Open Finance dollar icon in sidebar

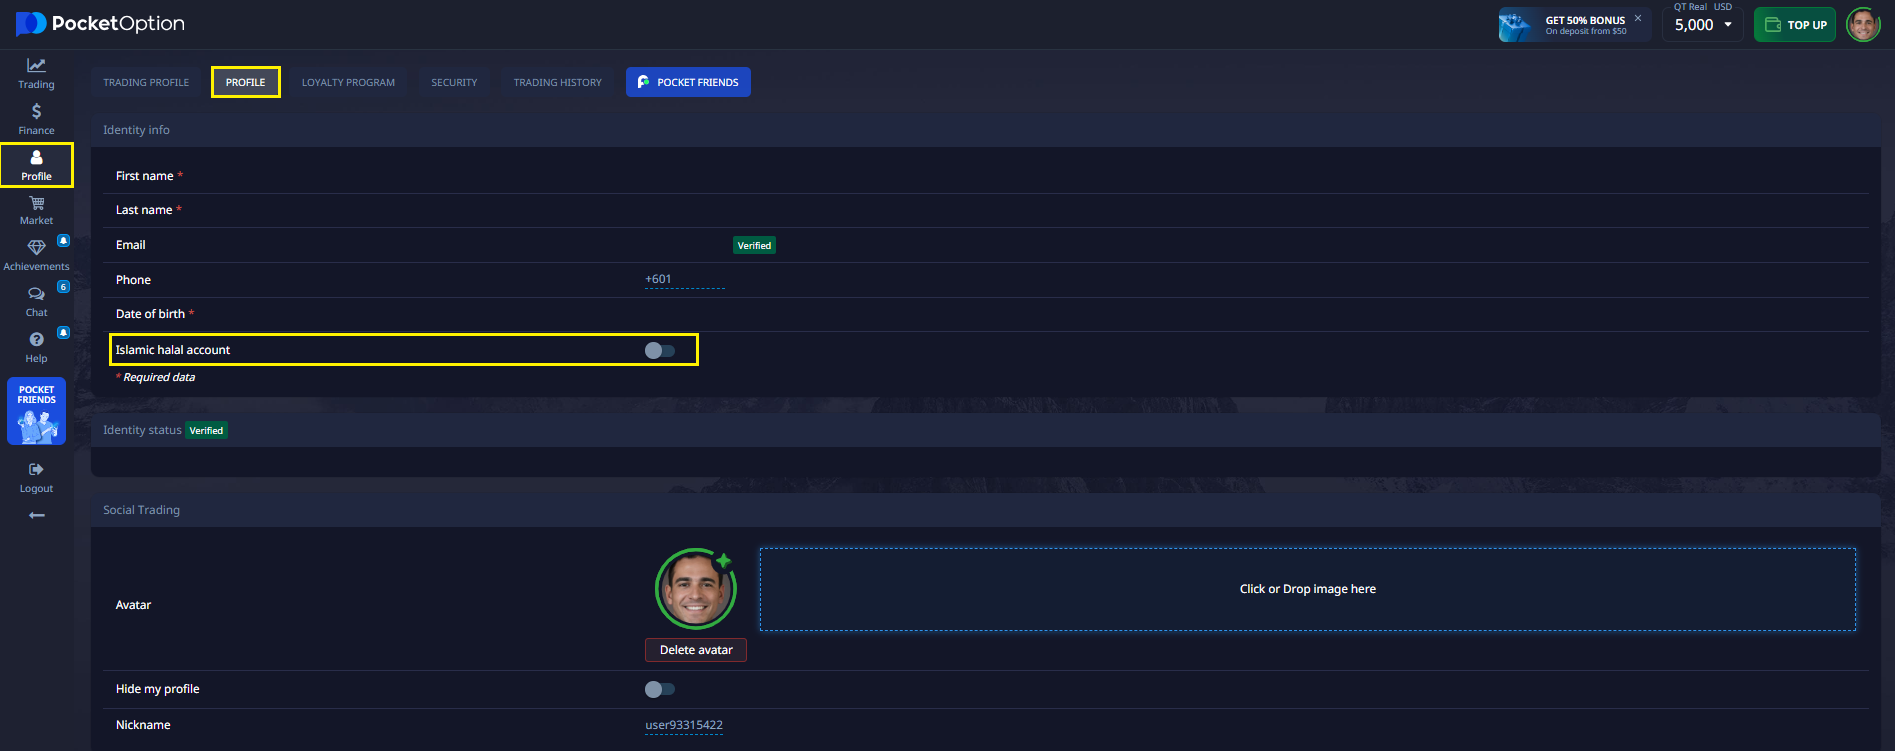(36, 112)
